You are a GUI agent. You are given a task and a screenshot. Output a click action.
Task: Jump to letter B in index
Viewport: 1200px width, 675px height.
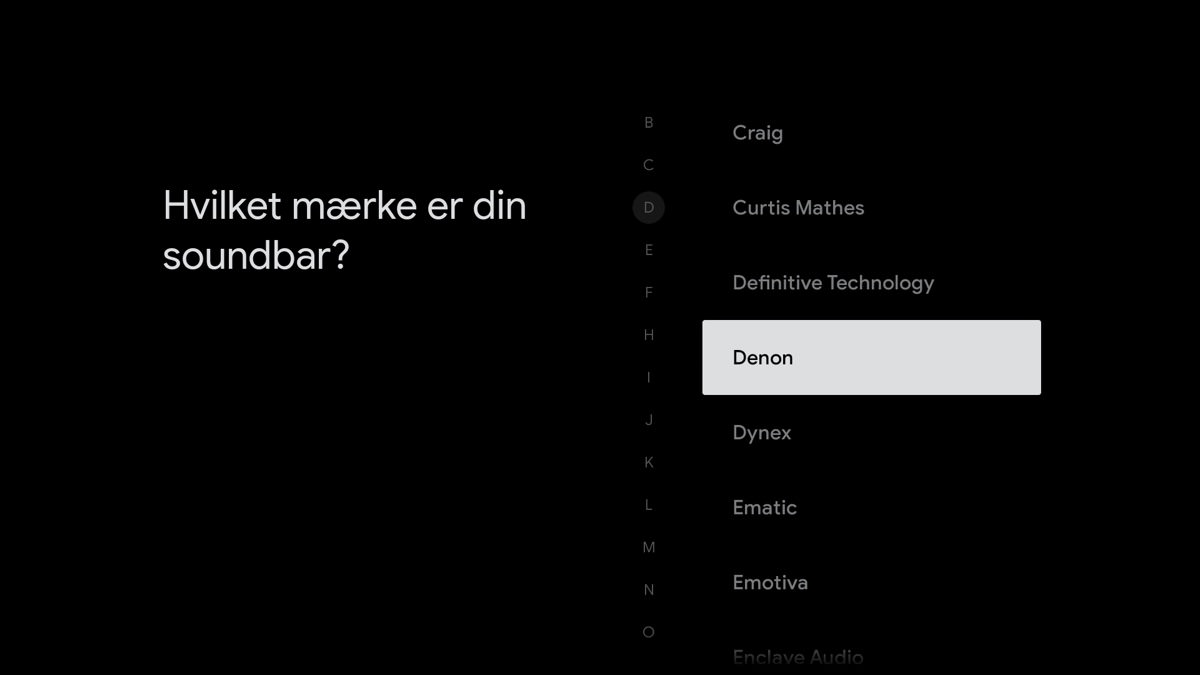coord(648,123)
